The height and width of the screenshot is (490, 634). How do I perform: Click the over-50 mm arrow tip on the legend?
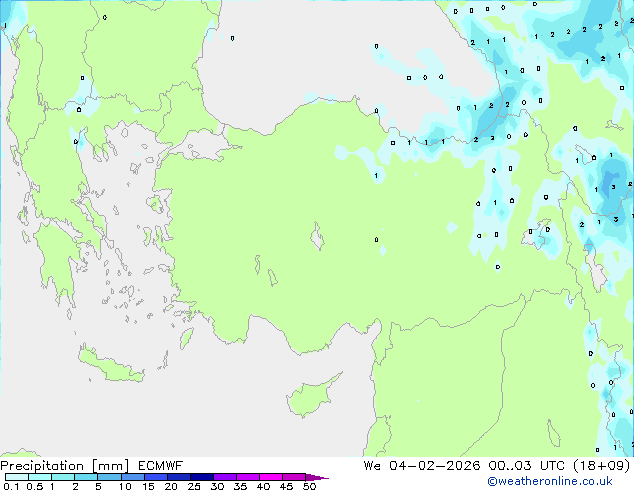pyautogui.click(x=317, y=478)
